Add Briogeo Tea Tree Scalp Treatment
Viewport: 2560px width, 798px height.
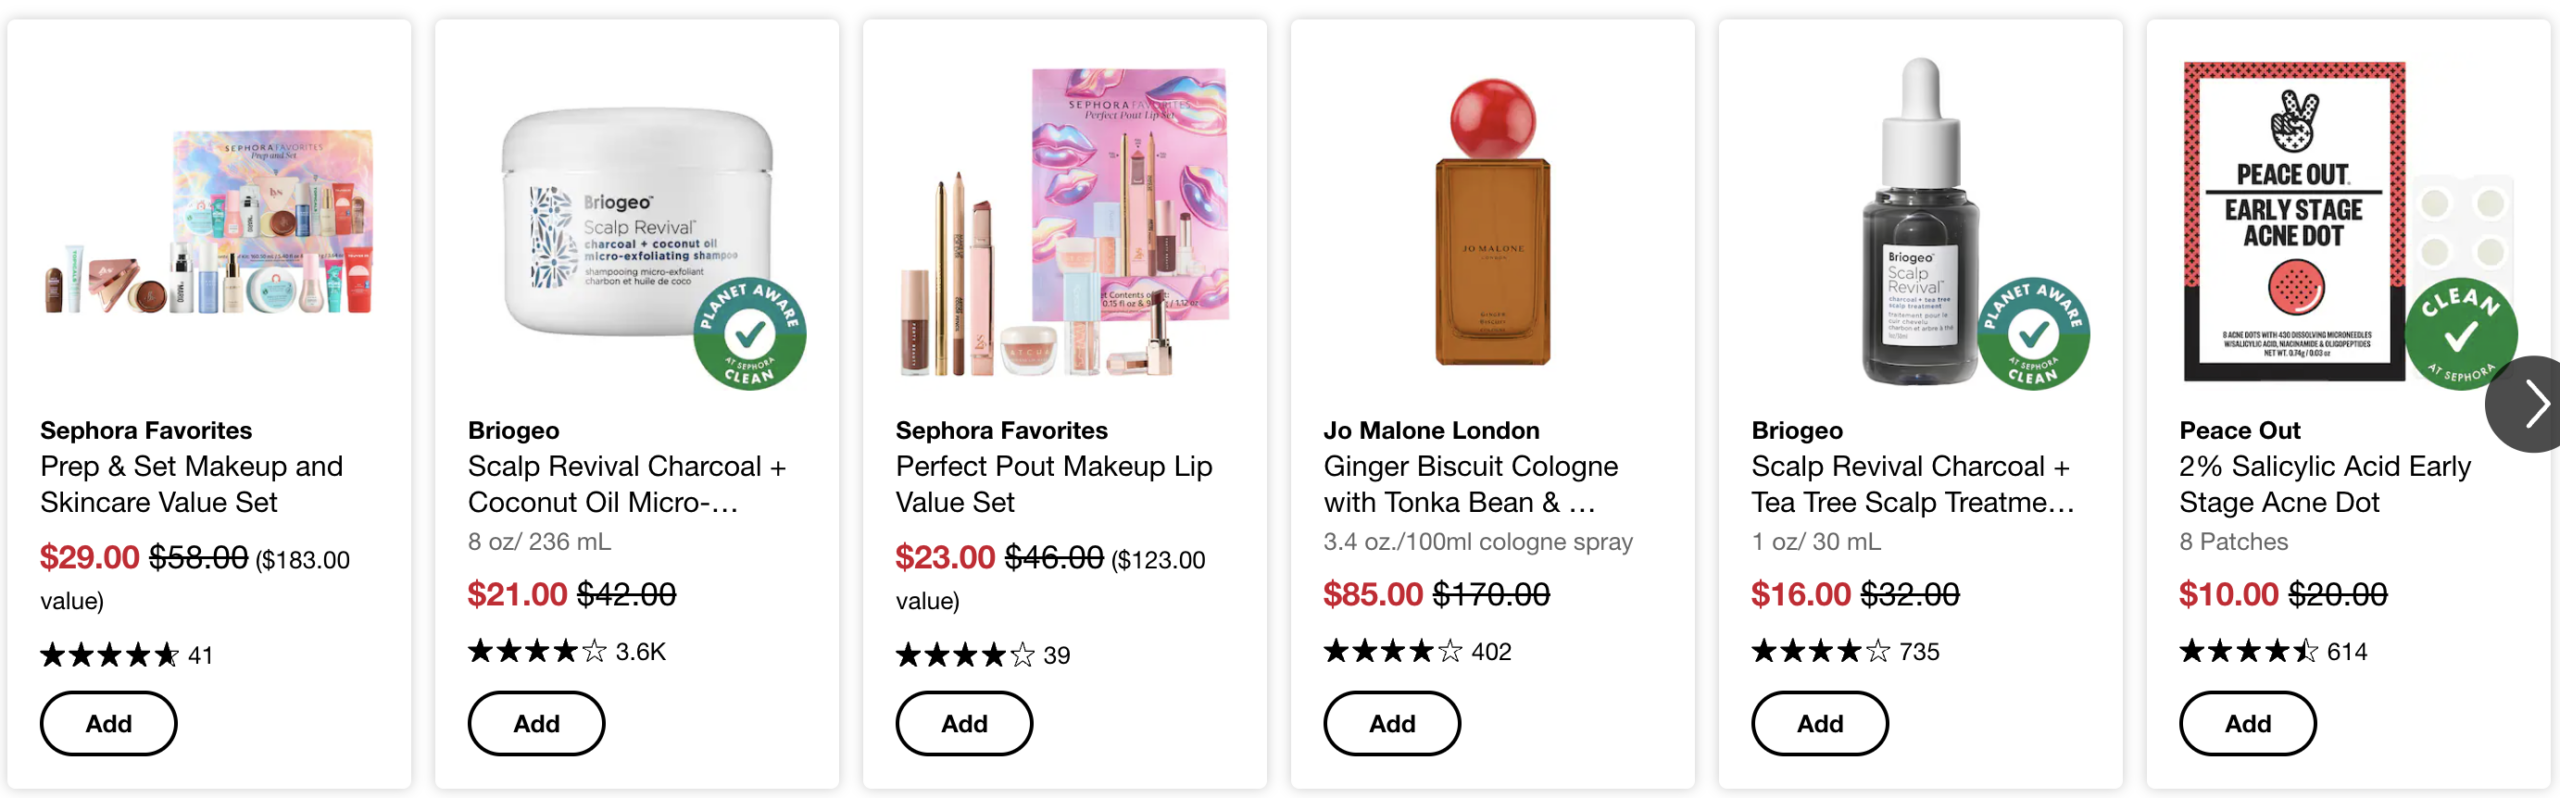(x=1820, y=724)
